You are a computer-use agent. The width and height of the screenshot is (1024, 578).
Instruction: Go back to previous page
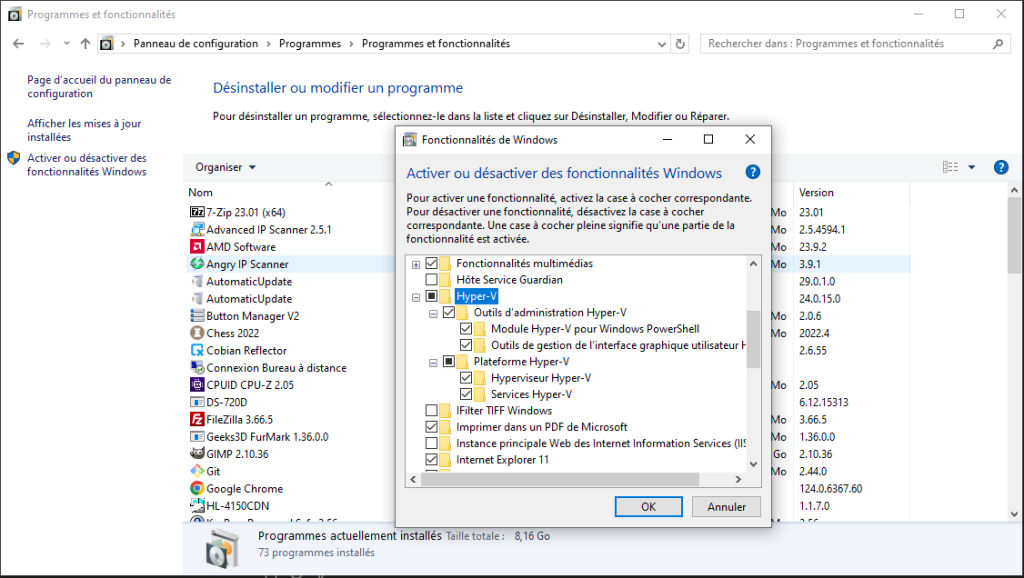coord(18,44)
